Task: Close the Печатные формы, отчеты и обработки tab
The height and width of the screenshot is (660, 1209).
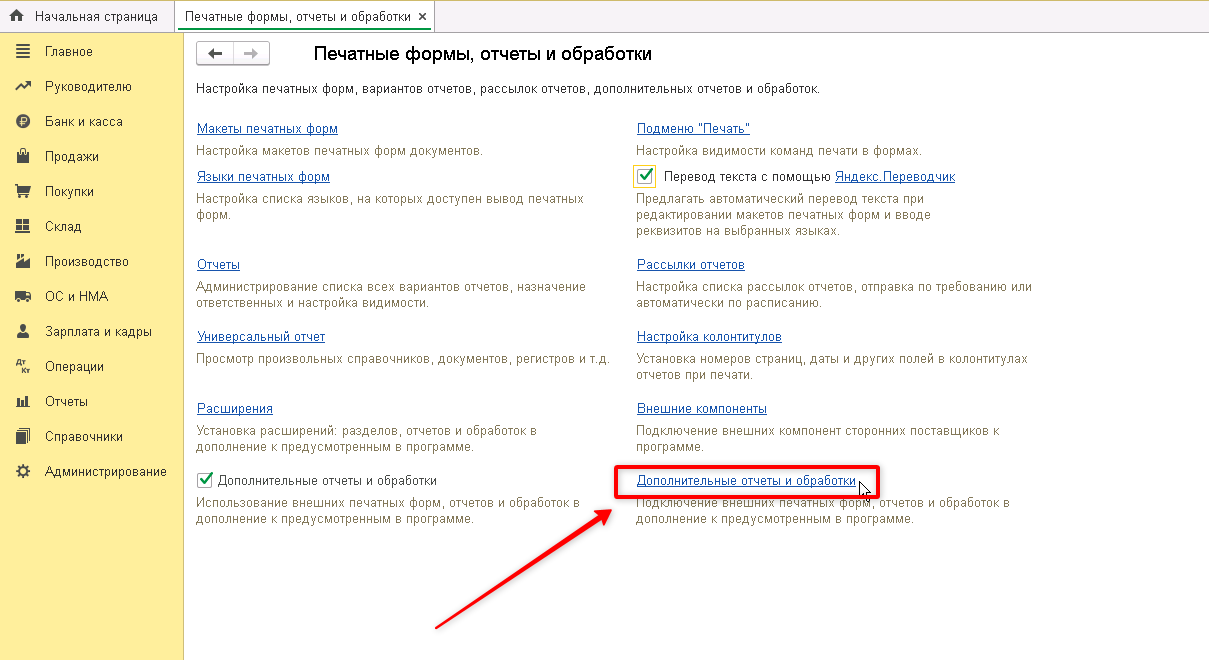Action: click(x=422, y=17)
